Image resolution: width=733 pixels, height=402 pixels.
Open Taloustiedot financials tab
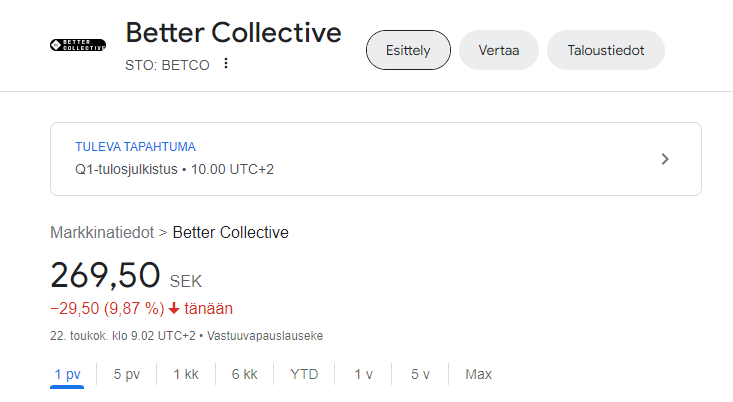click(605, 50)
